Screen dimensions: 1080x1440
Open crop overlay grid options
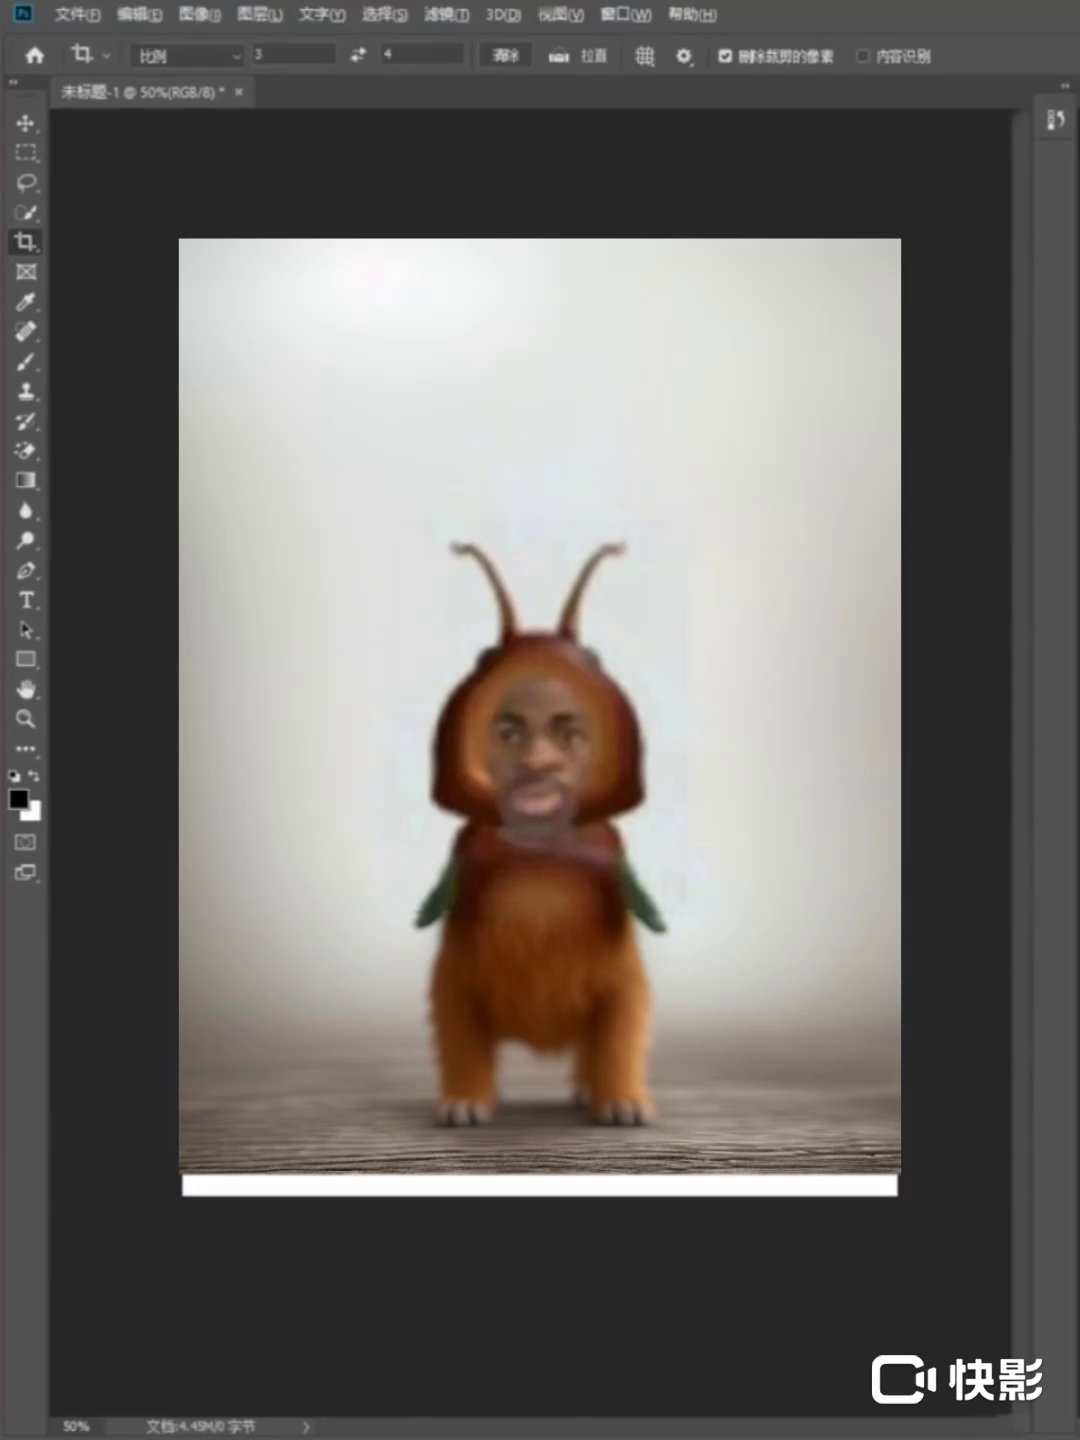pos(645,56)
